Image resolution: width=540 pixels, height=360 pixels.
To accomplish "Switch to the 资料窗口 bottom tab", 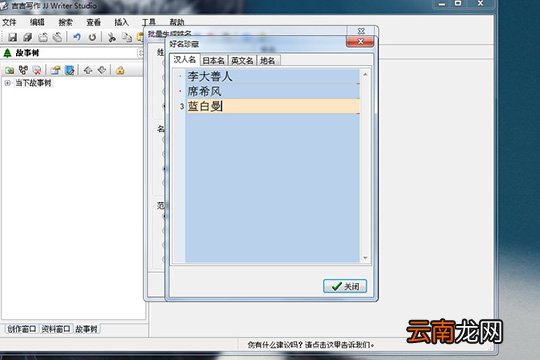I will coord(56,329).
